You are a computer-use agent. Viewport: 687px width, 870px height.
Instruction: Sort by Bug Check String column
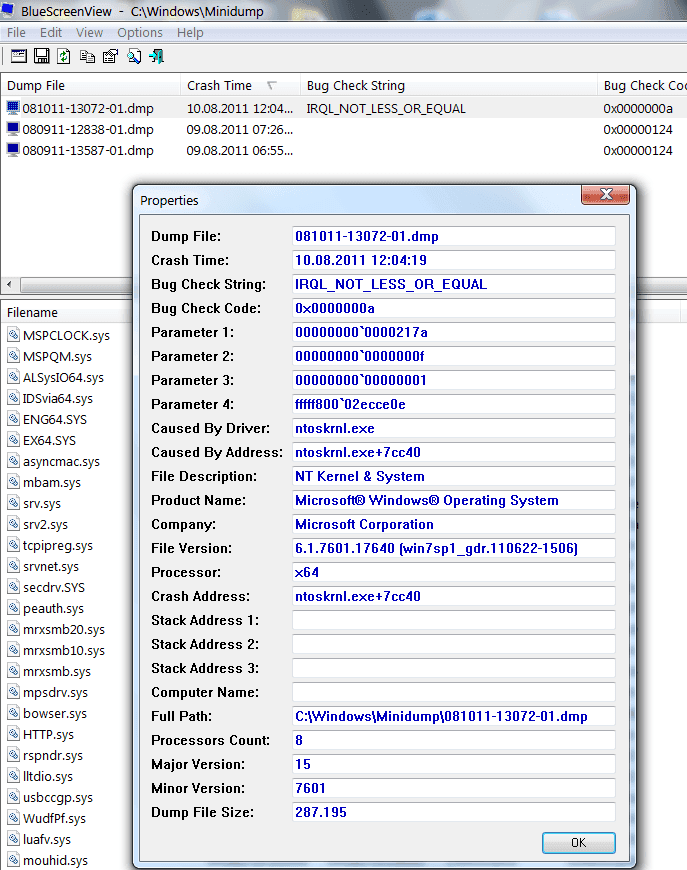[448, 85]
